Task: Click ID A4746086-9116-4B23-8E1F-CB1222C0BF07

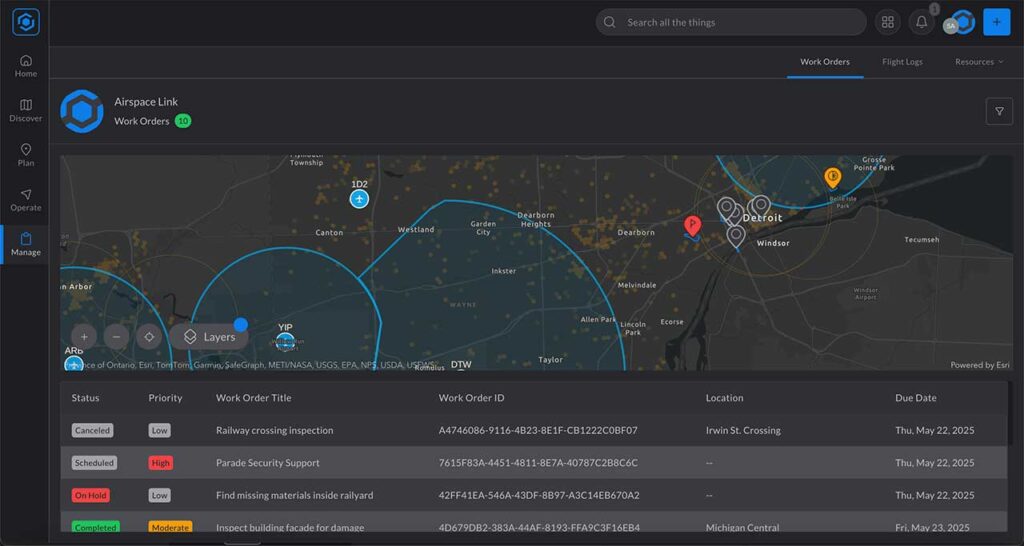Action: [x=538, y=430]
